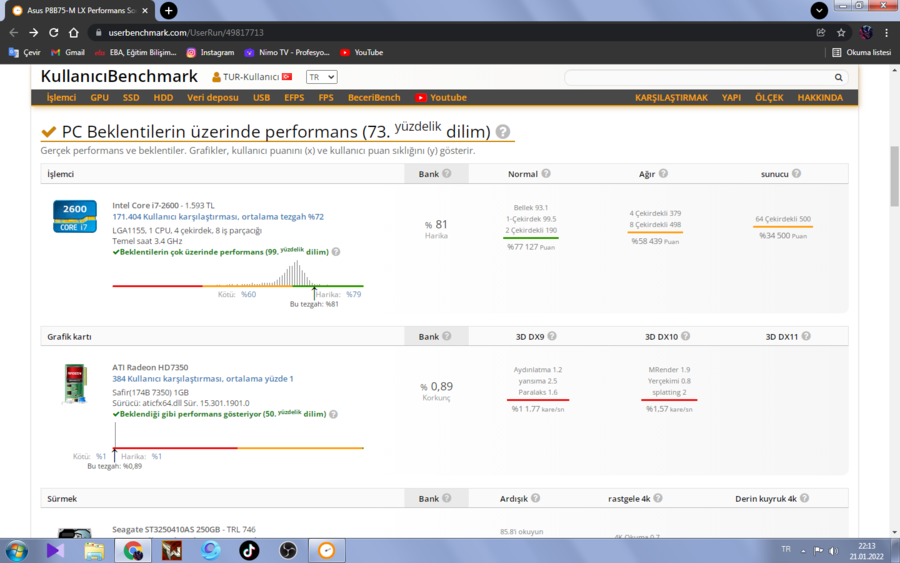Open TUR-Kullanıcı user profile link
Viewport: 900px width, 563px height.
(x=251, y=77)
